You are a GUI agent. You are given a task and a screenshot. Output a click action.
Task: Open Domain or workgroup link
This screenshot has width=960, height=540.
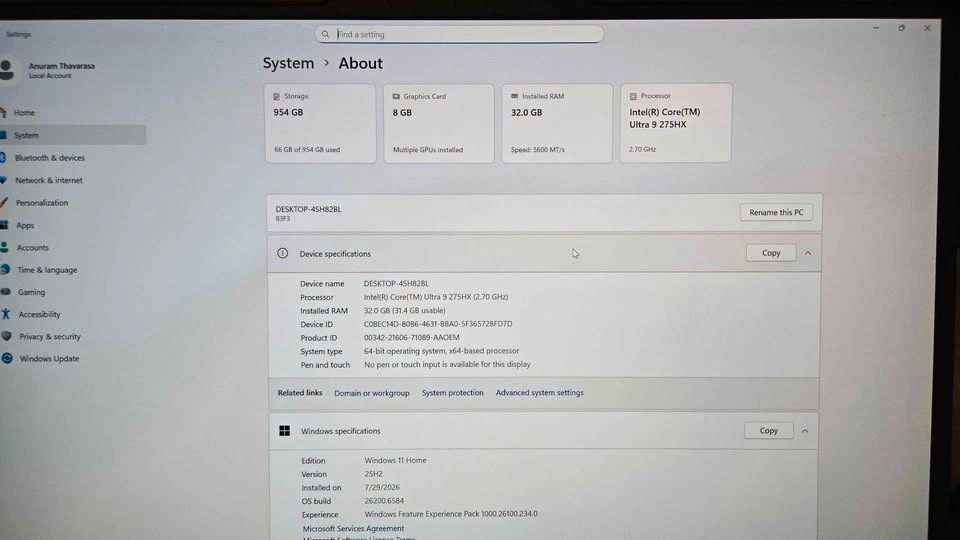tap(372, 393)
